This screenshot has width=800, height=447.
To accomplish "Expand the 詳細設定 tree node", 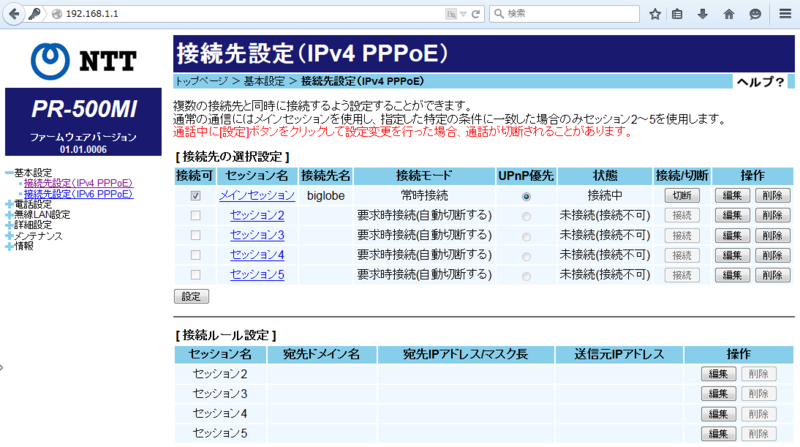I will point(9,225).
